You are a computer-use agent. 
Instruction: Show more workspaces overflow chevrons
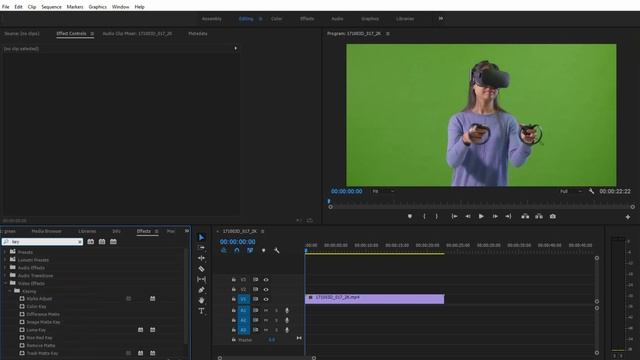441,18
